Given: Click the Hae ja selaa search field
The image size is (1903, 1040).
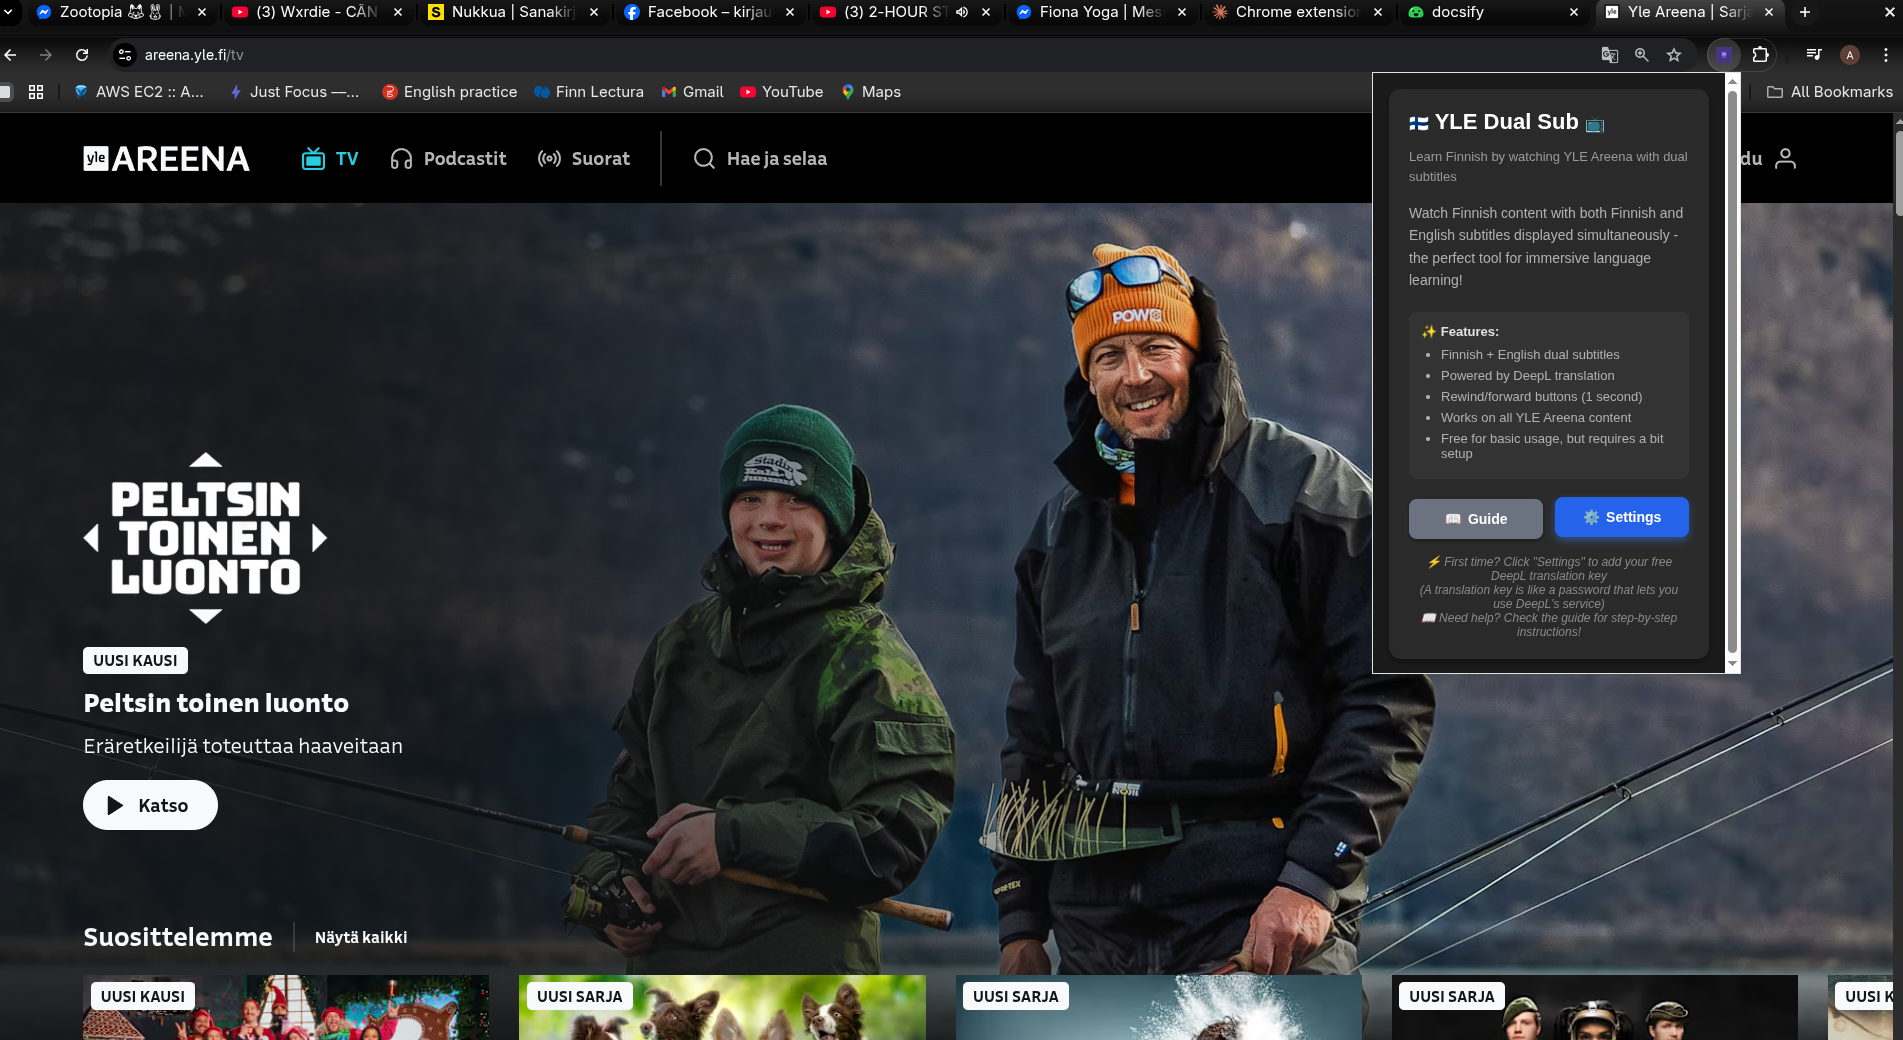Looking at the screenshot, I should point(761,159).
